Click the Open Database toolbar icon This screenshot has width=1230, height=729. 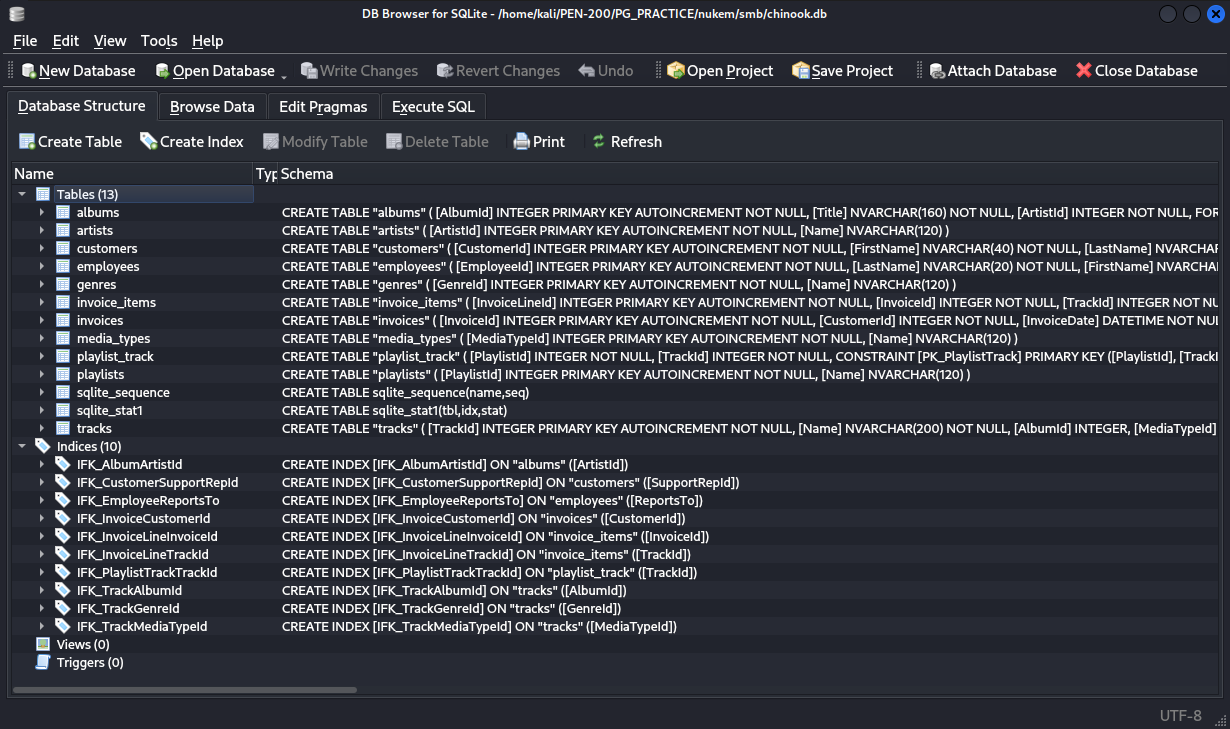tap(163, 71)
